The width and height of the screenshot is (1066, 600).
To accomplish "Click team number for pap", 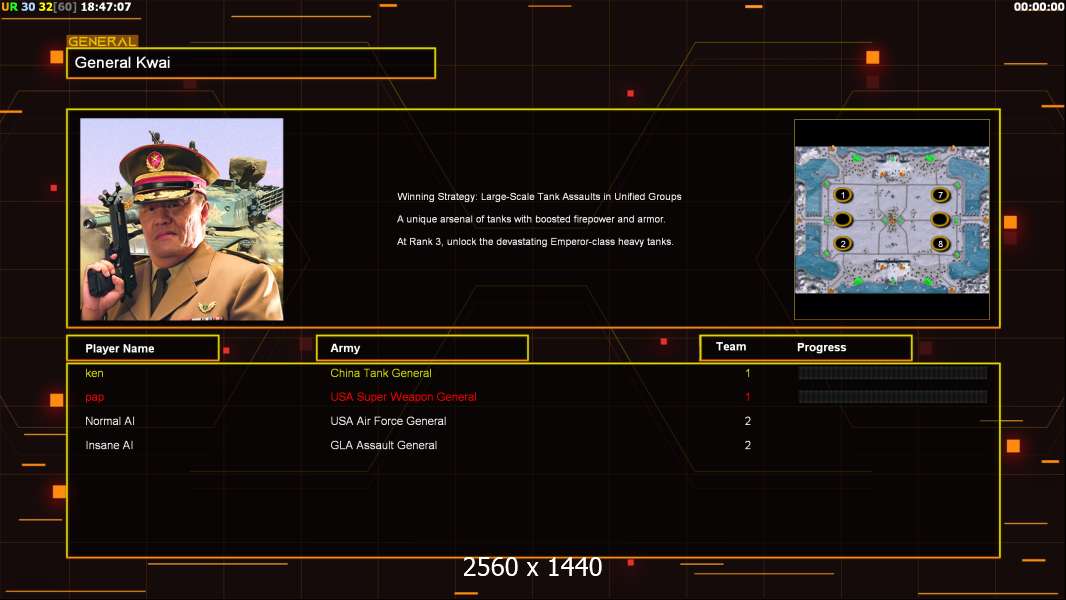I will click(x=748, y=397).
